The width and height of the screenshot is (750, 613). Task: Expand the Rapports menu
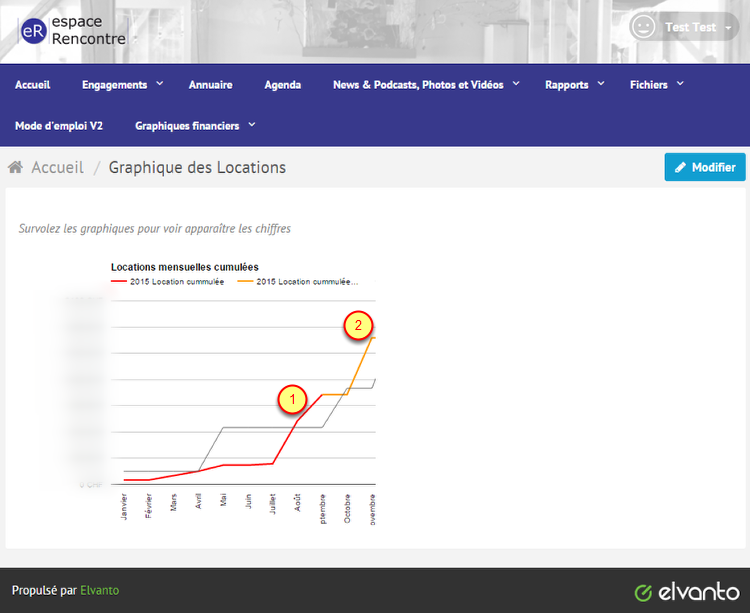[x=574, y=85]
